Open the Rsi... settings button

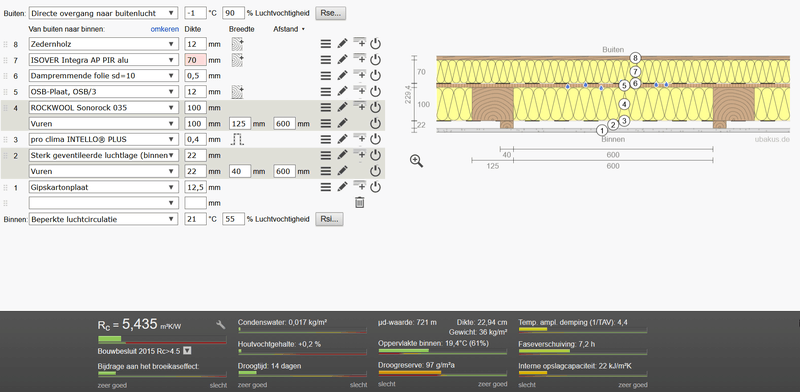(329, 219)
